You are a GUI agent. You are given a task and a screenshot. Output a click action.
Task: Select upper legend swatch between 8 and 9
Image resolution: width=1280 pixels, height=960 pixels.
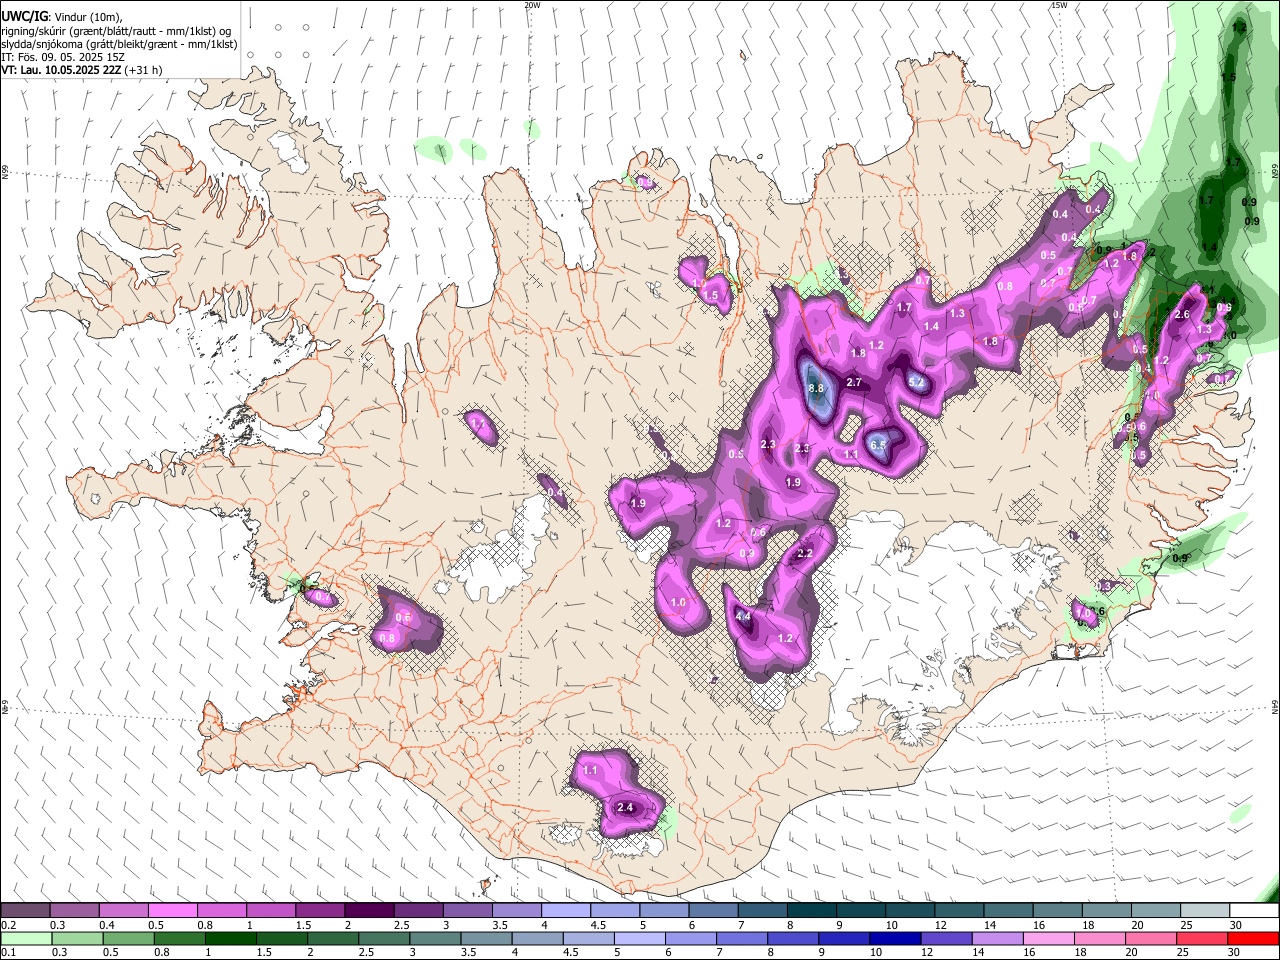812,910
